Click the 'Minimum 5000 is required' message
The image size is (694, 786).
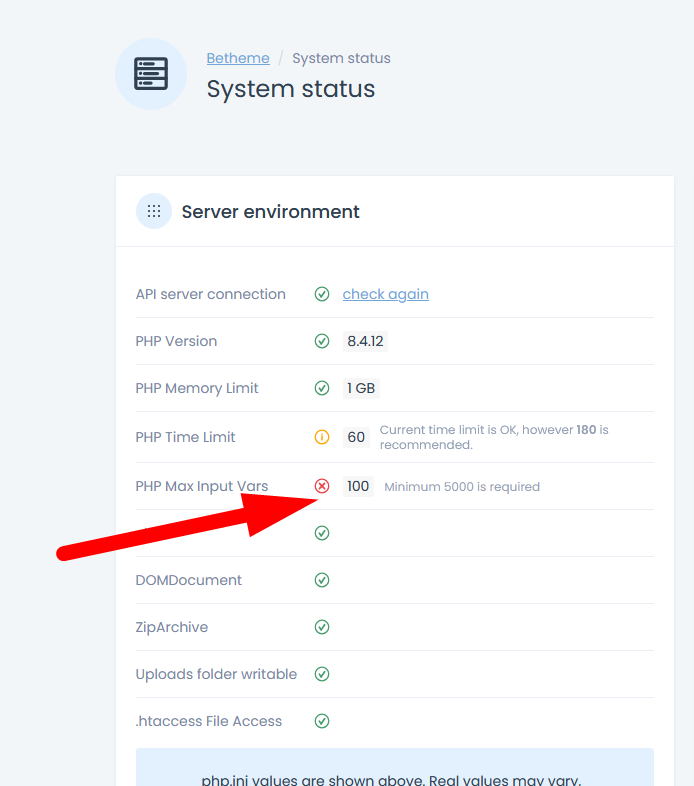click(462, 487)
